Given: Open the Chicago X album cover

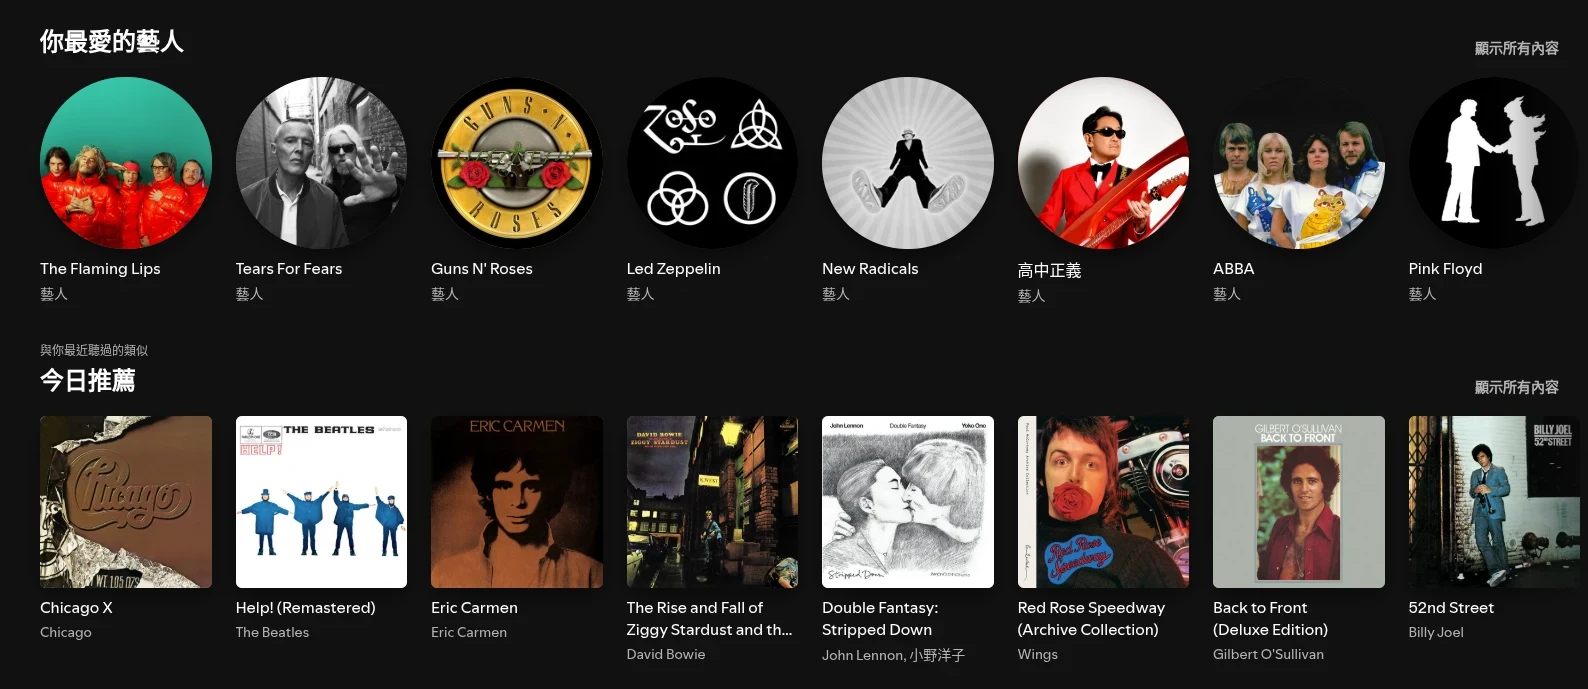Looking at the screenshot, I should 126,502.
